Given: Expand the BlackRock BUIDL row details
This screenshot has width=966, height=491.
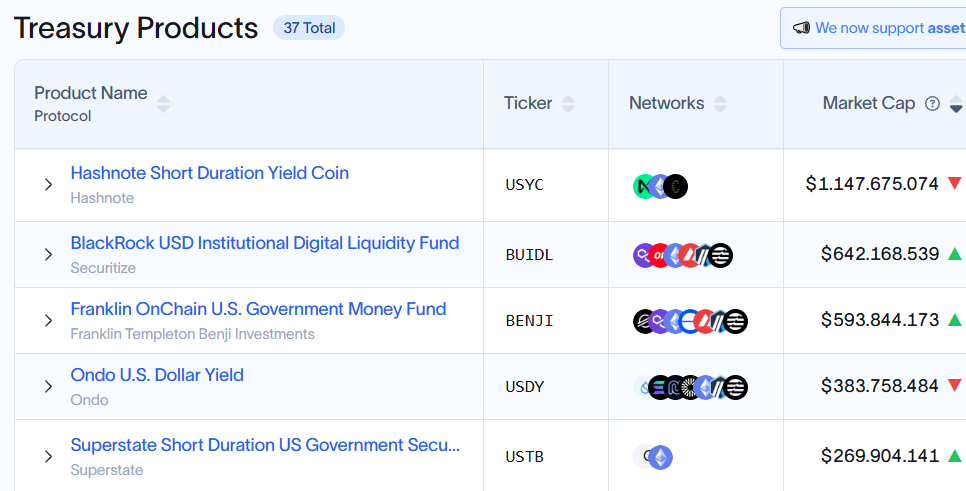Looking at the screenshot, I should click(48, 254).
